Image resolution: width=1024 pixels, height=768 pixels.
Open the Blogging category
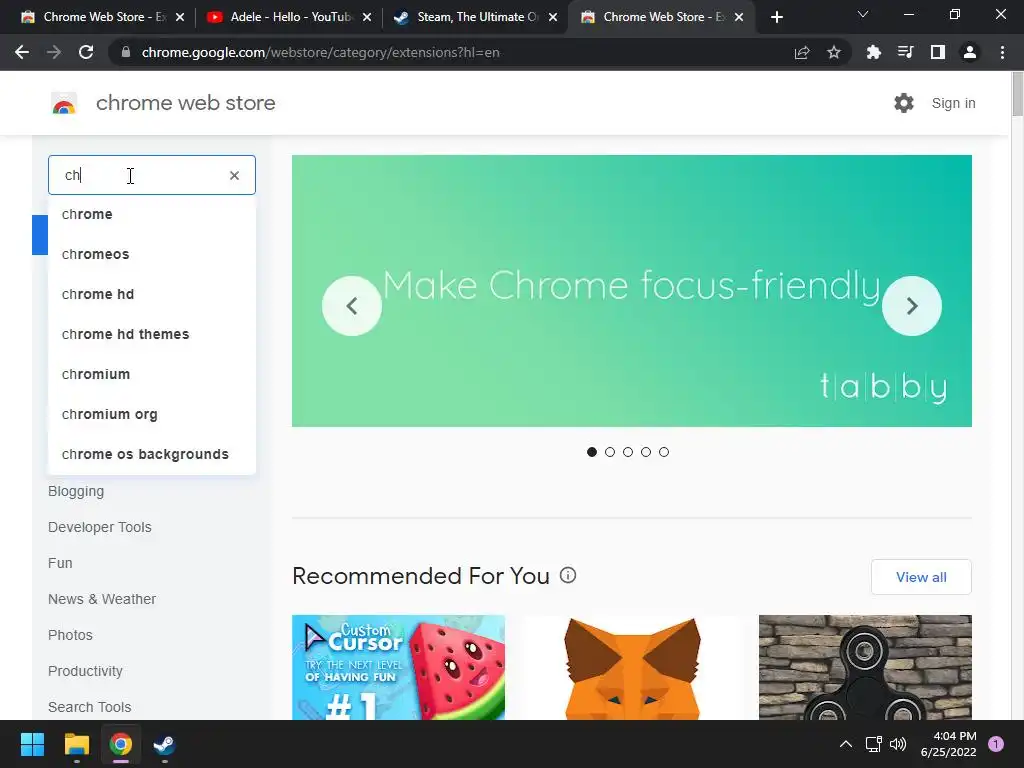click(76, 491)
